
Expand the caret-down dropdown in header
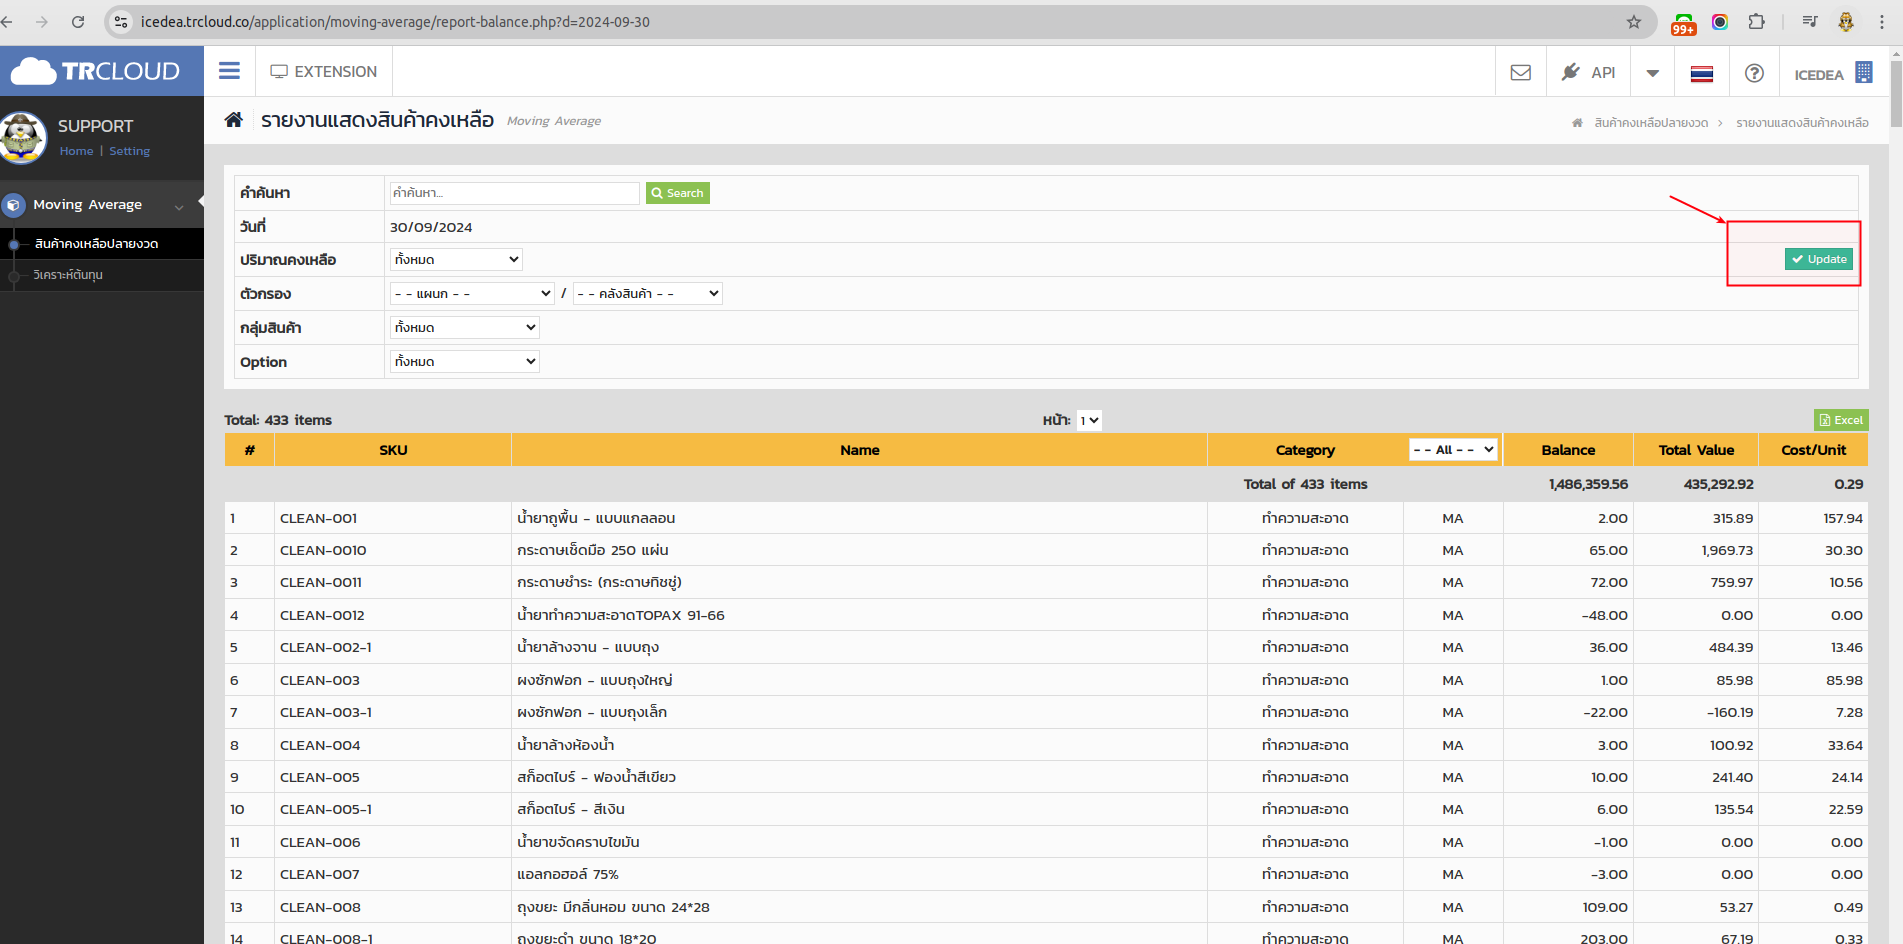pyautogui.click(x=1652, y=73)
